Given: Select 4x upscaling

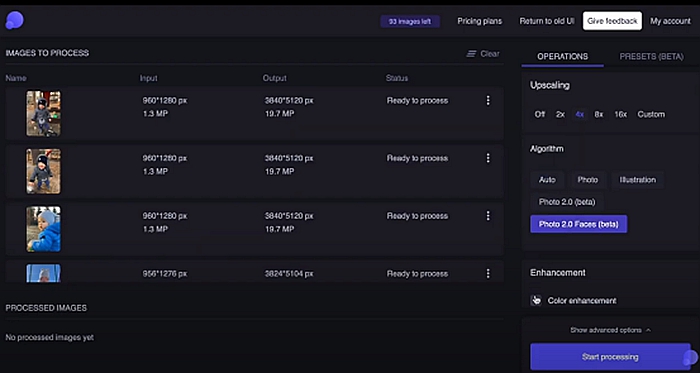Looking at the screenshot, I should [579, 114].
